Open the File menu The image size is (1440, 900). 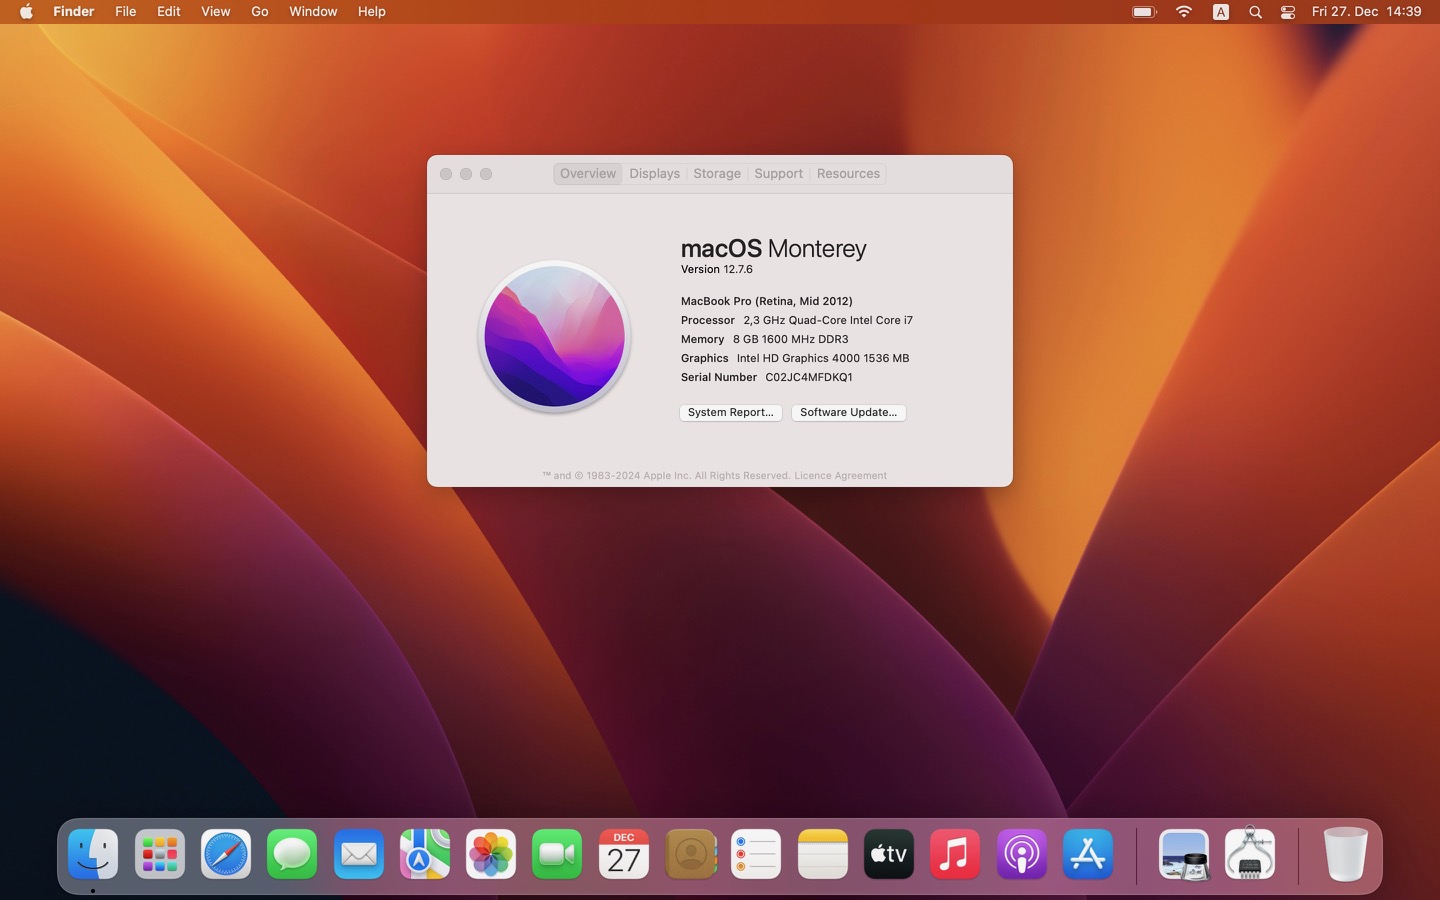pyautogui.click(x=125, y=11)
